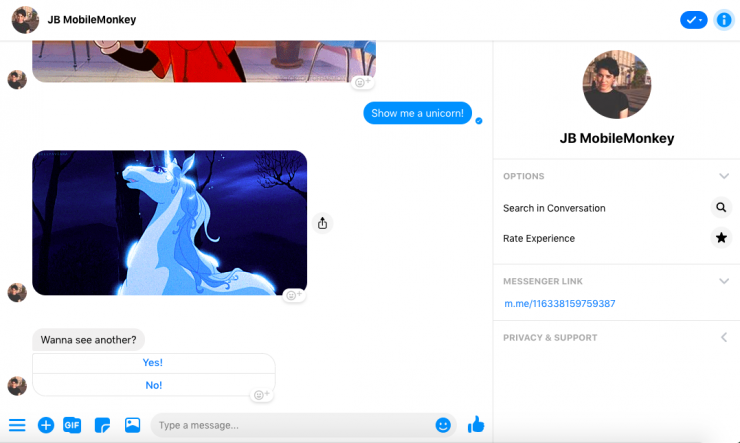The width and height of the screenshot is (740, 443).
Task: Toggle the conversation info panel
Action: point(723,20)
